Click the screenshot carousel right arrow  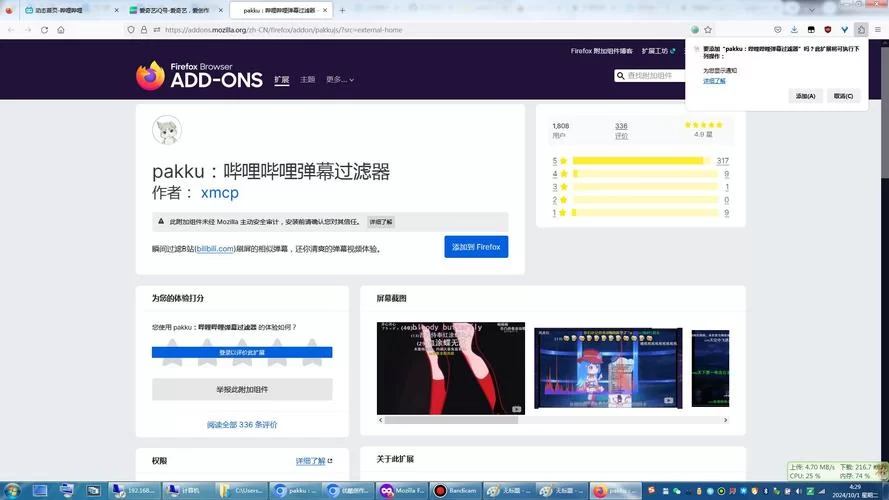click(x=725, y=420)
